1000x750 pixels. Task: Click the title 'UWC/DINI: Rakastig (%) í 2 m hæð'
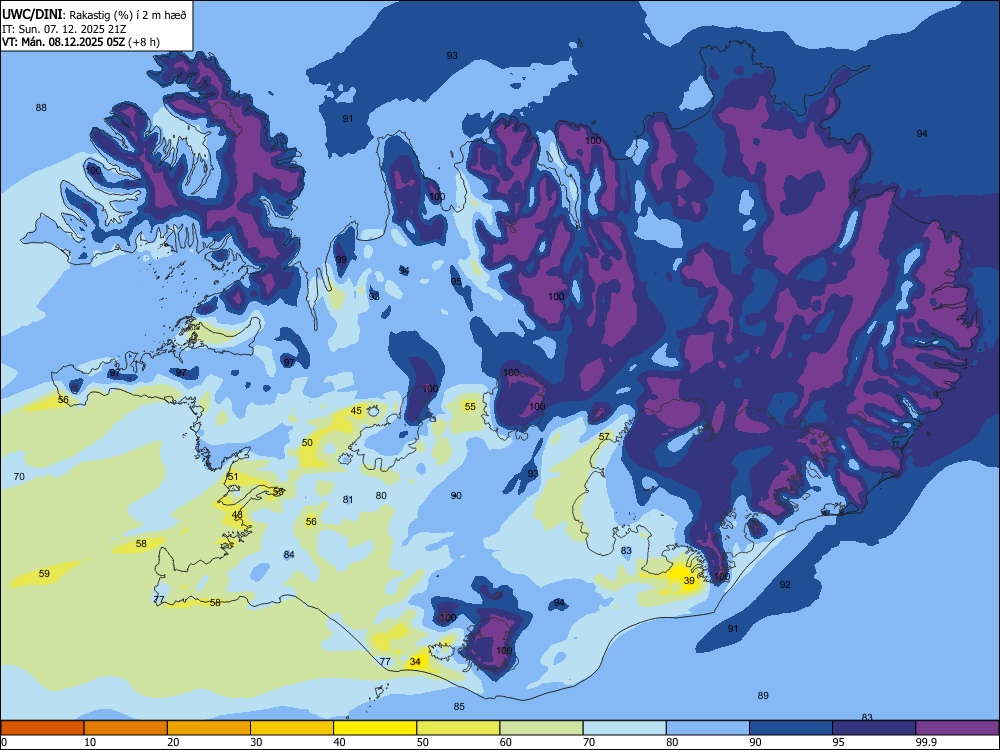[x=94, y=15]
